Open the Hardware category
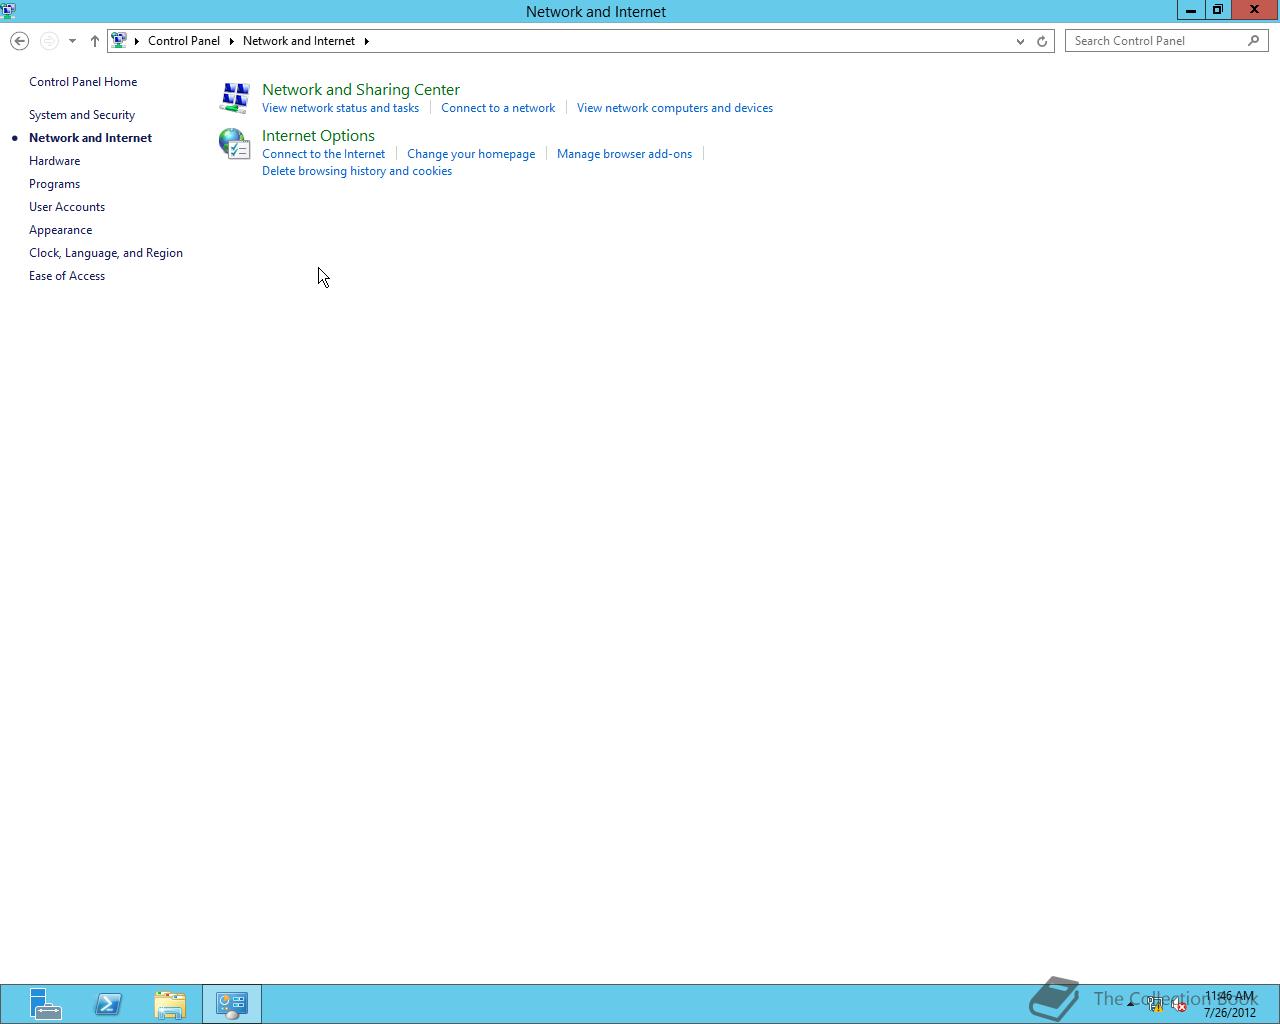This screenshot has width=1280, height=1024. (x=54, y=161)
